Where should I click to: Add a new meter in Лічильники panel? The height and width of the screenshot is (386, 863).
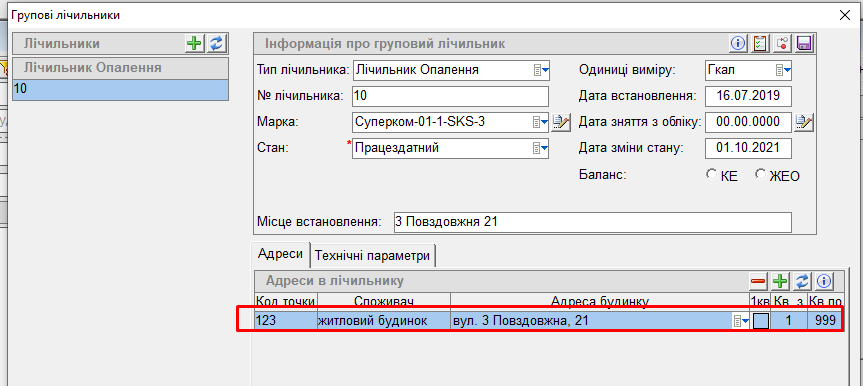point(195,44)
